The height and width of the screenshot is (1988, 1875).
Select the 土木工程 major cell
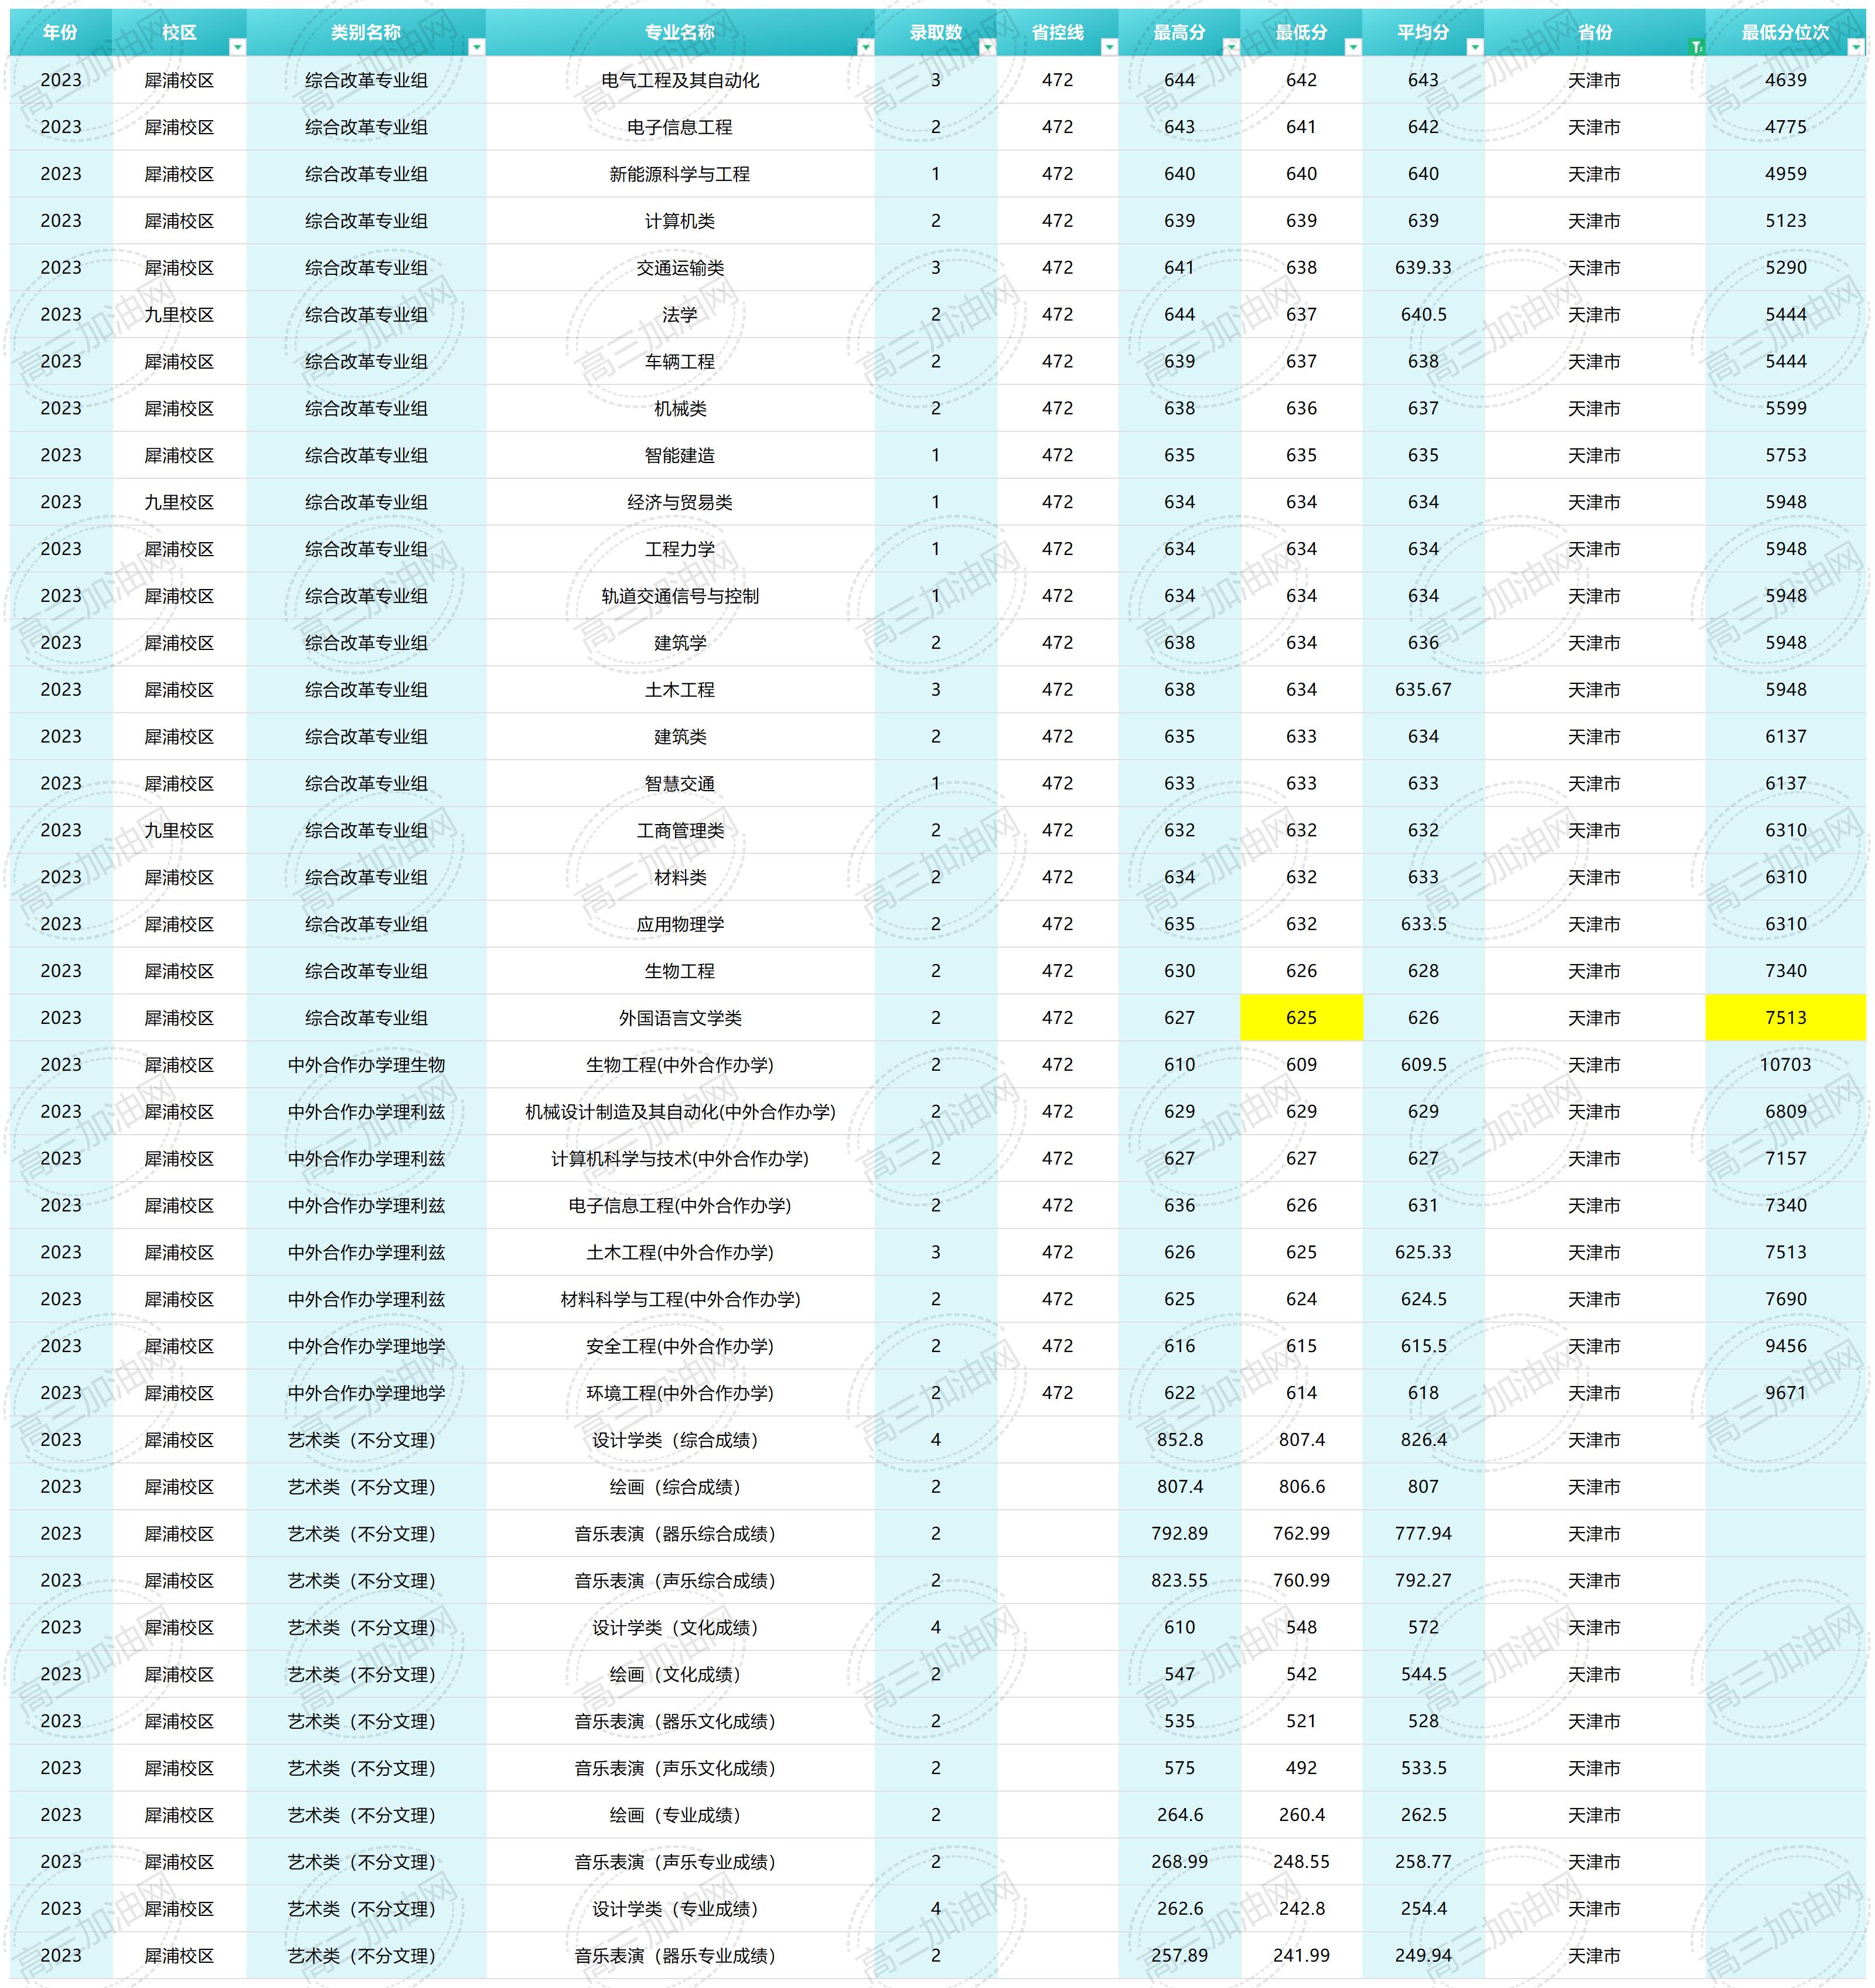[x=680, y=690]
